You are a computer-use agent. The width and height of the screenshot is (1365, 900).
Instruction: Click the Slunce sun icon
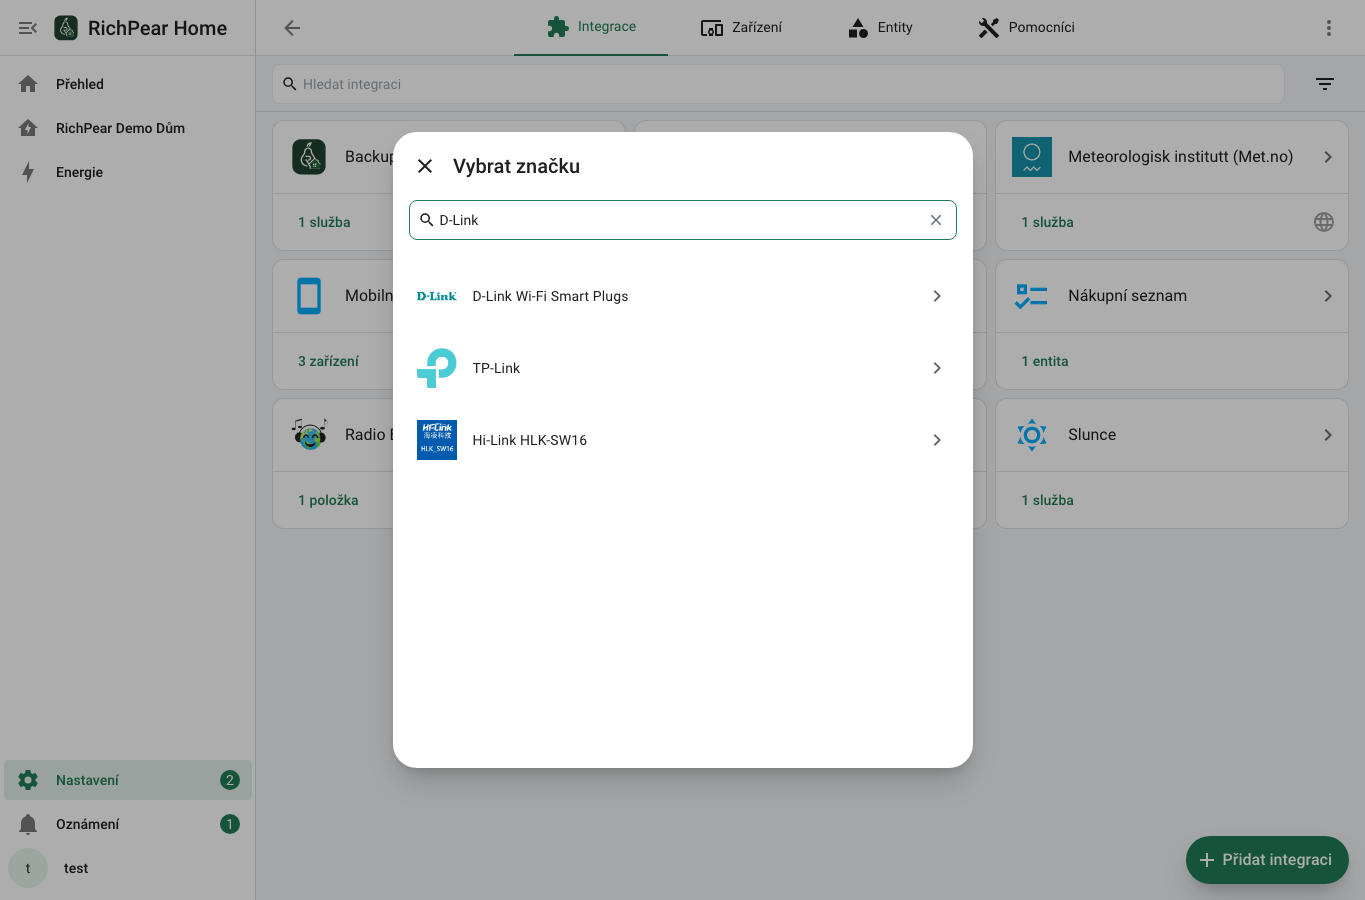coord(1032,435)
